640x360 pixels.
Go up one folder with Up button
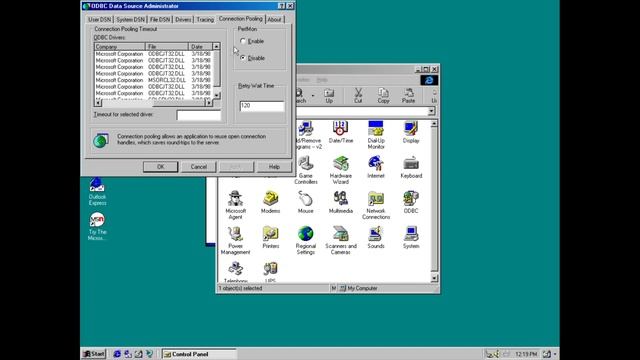point(329,96)
